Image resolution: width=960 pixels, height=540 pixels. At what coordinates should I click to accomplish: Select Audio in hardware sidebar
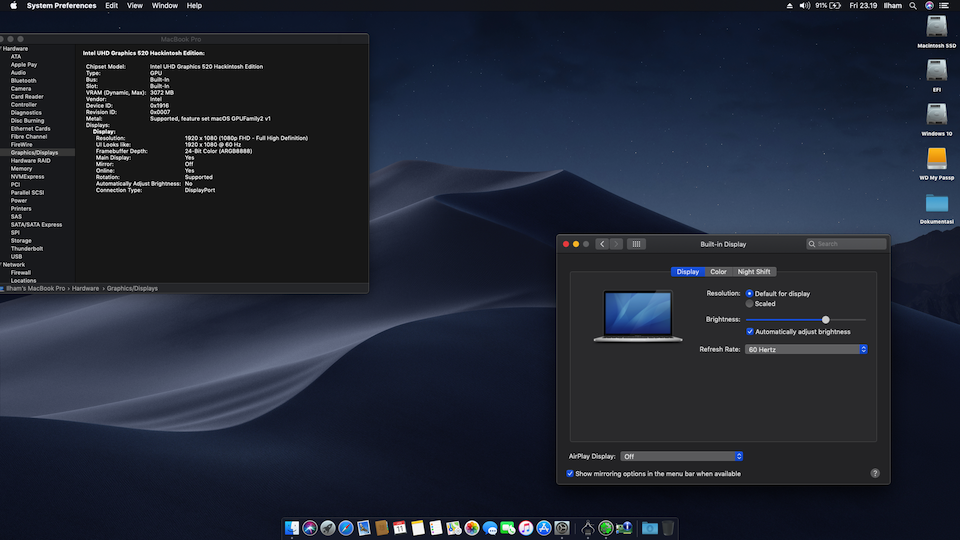(x=18, y=73)
